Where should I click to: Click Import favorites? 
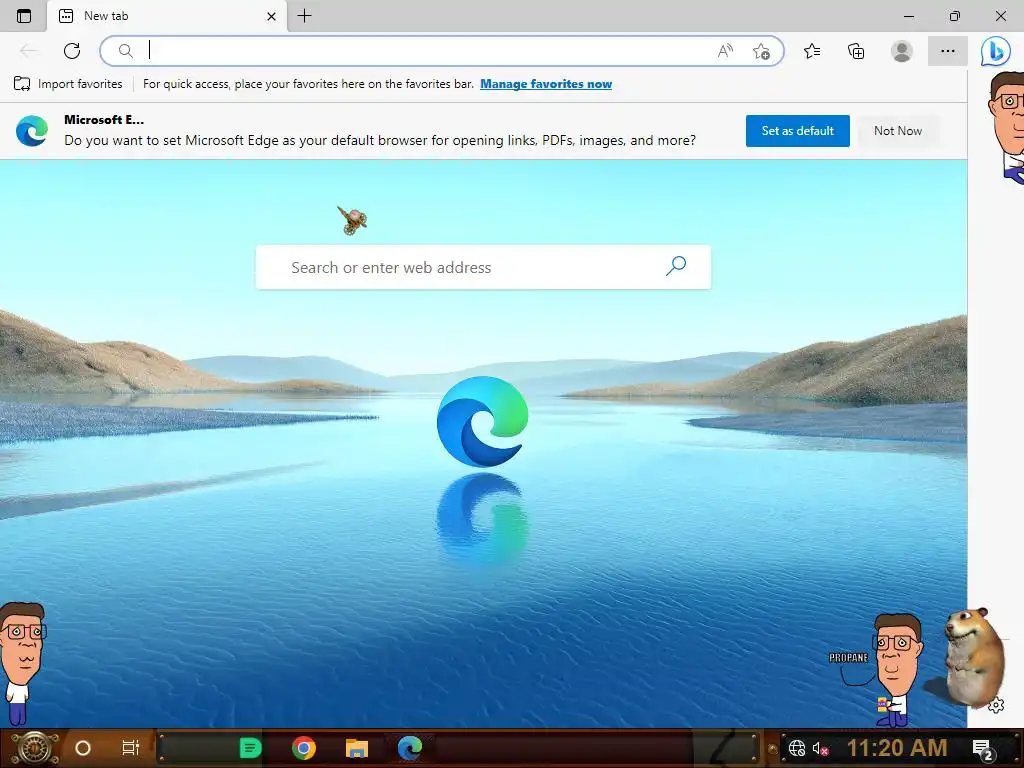[68, 84]
